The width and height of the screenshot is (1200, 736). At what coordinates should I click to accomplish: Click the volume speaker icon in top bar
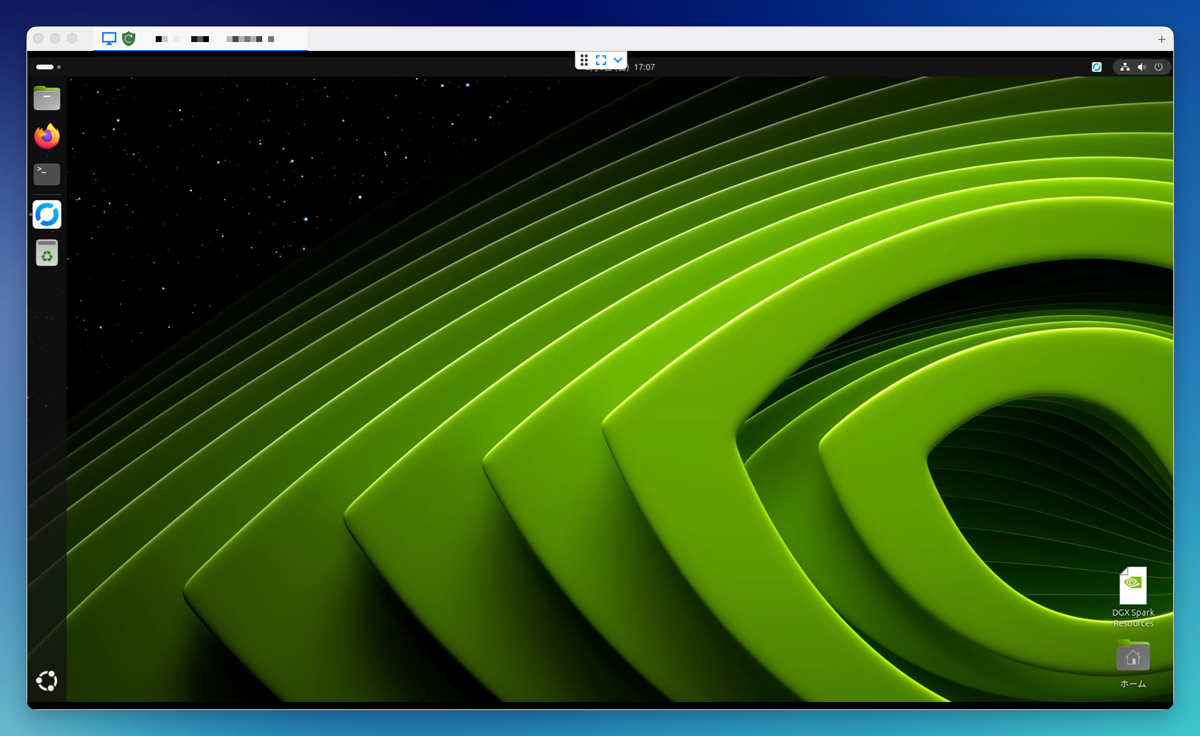[1141, 67]
